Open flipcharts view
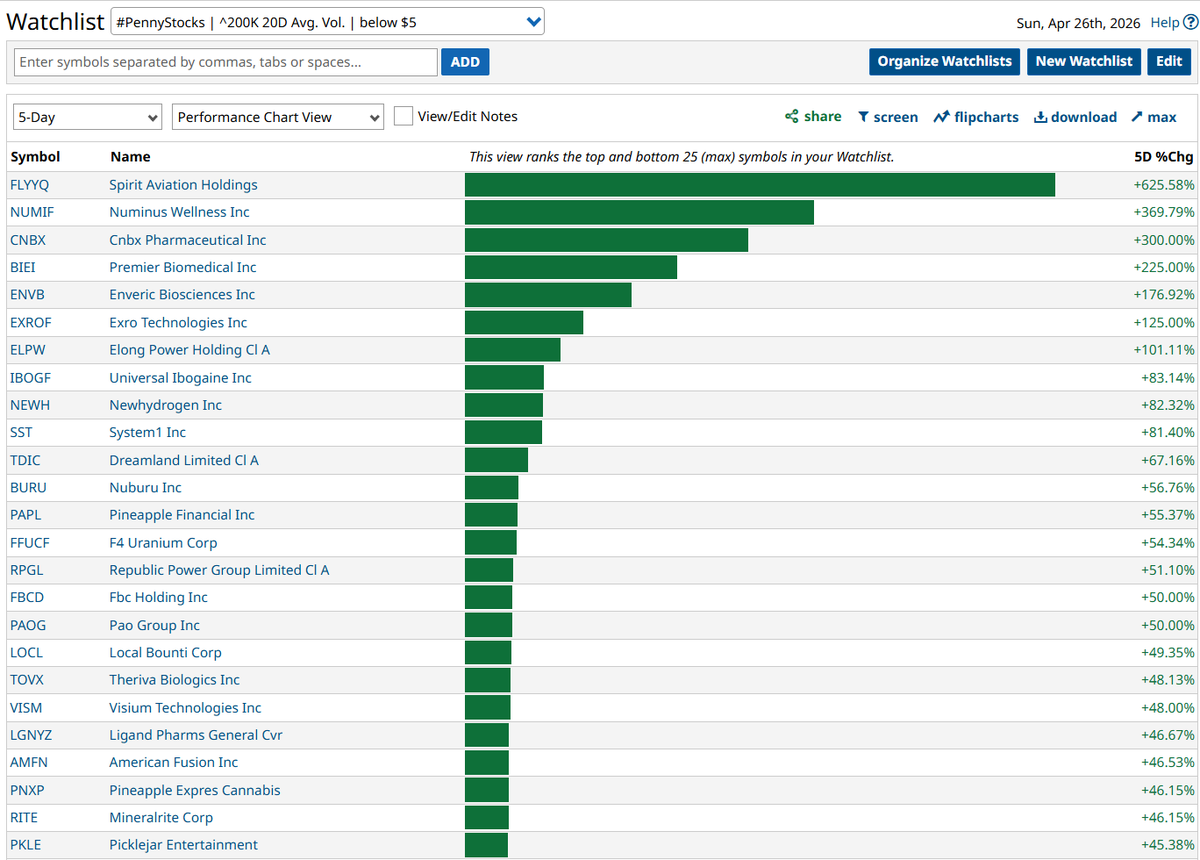Image resolution: width=1200 pixels, height=860 pixels. 976,117
